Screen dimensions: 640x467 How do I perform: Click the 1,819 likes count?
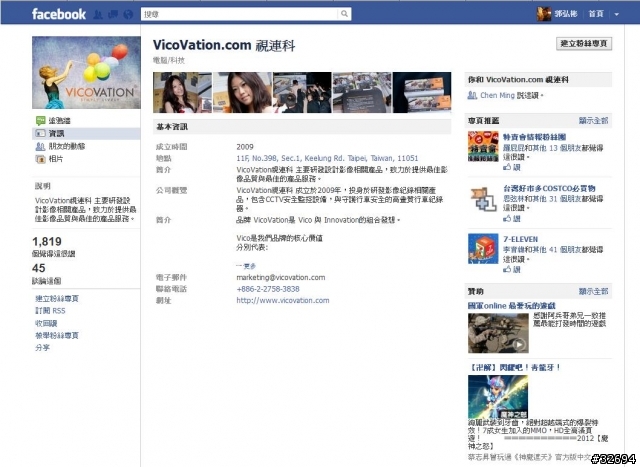click(47, 241)
